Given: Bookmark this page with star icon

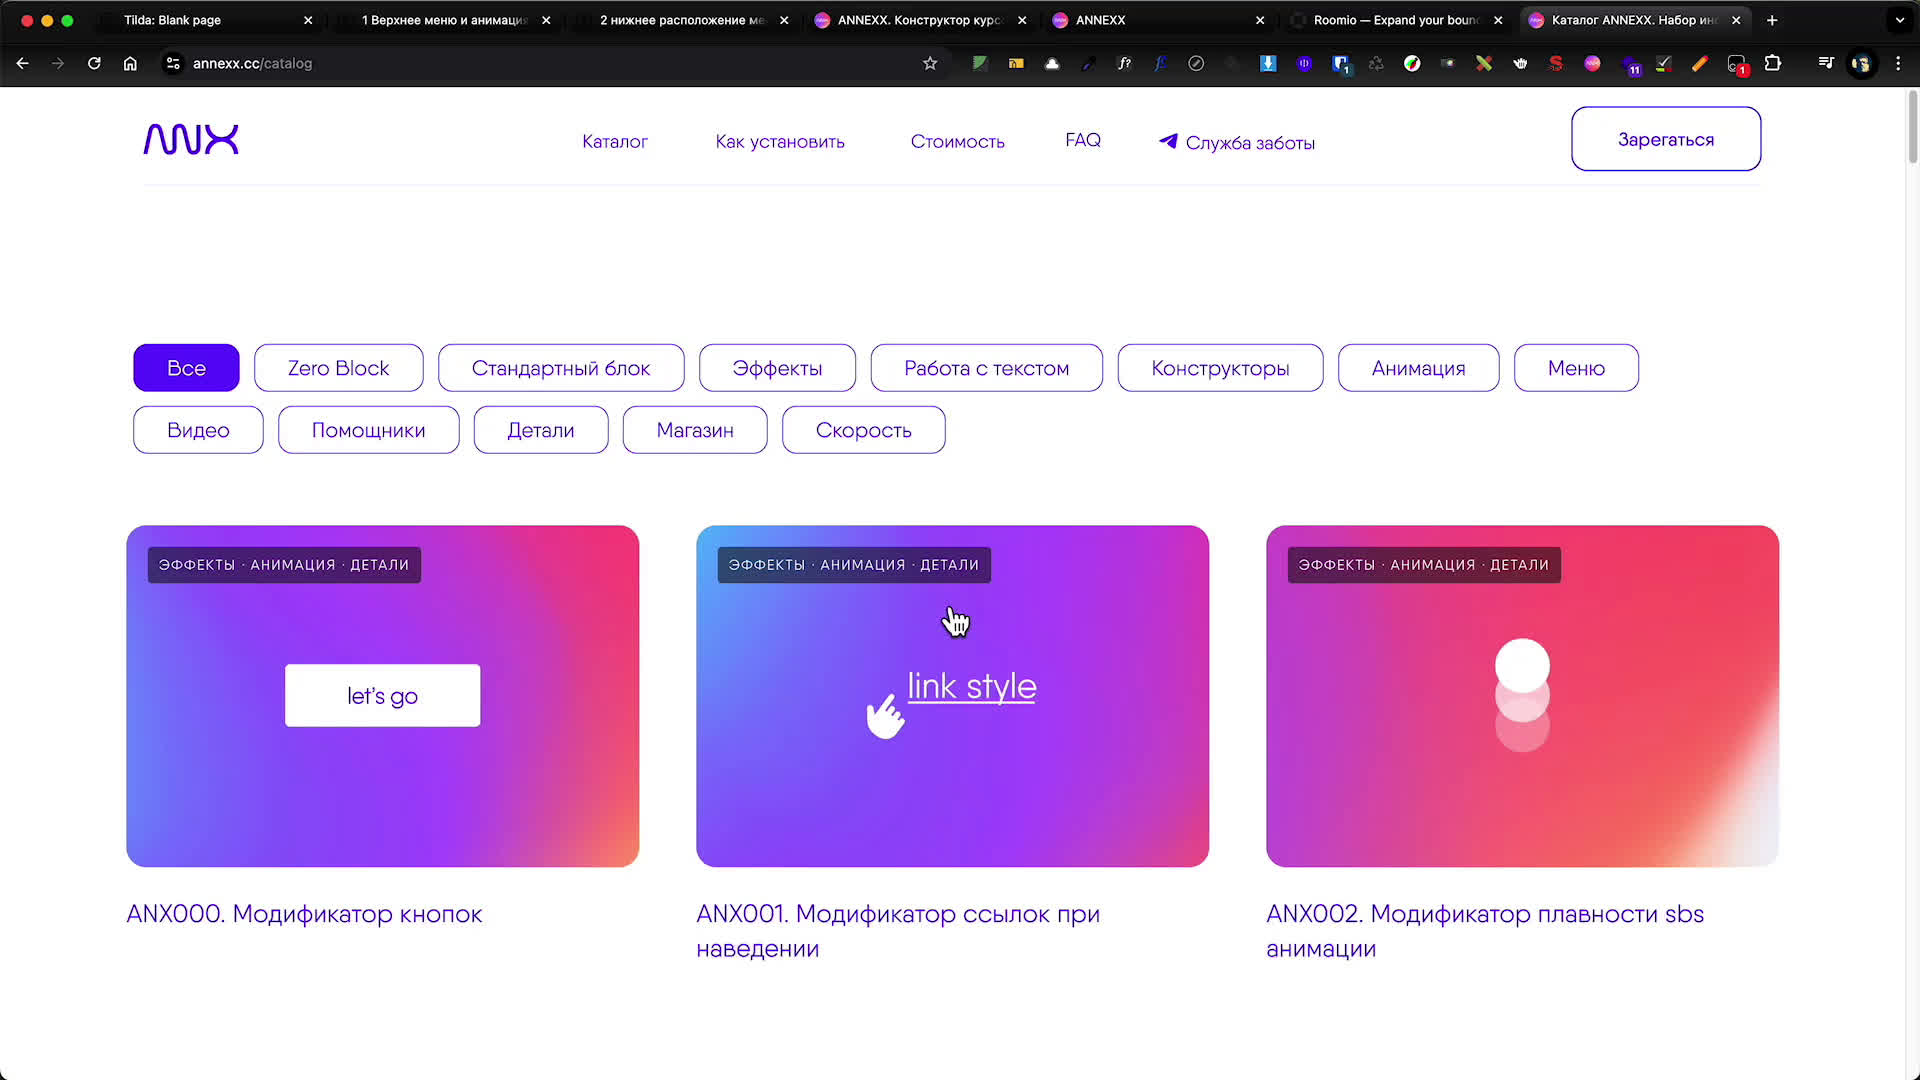Looking at the screenshot, I should pyautogui.click(x=930, y=63).
